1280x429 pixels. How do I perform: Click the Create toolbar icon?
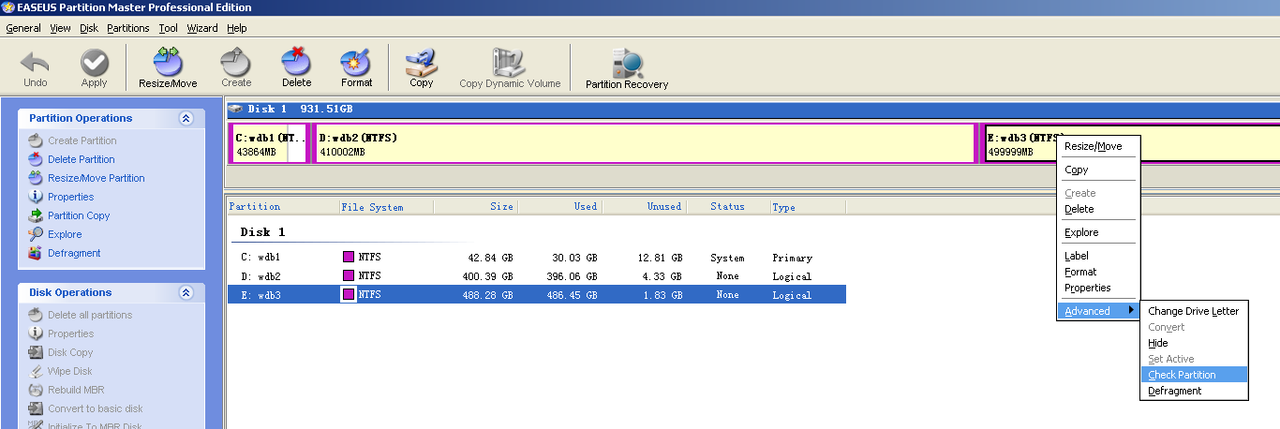point(236,62)
